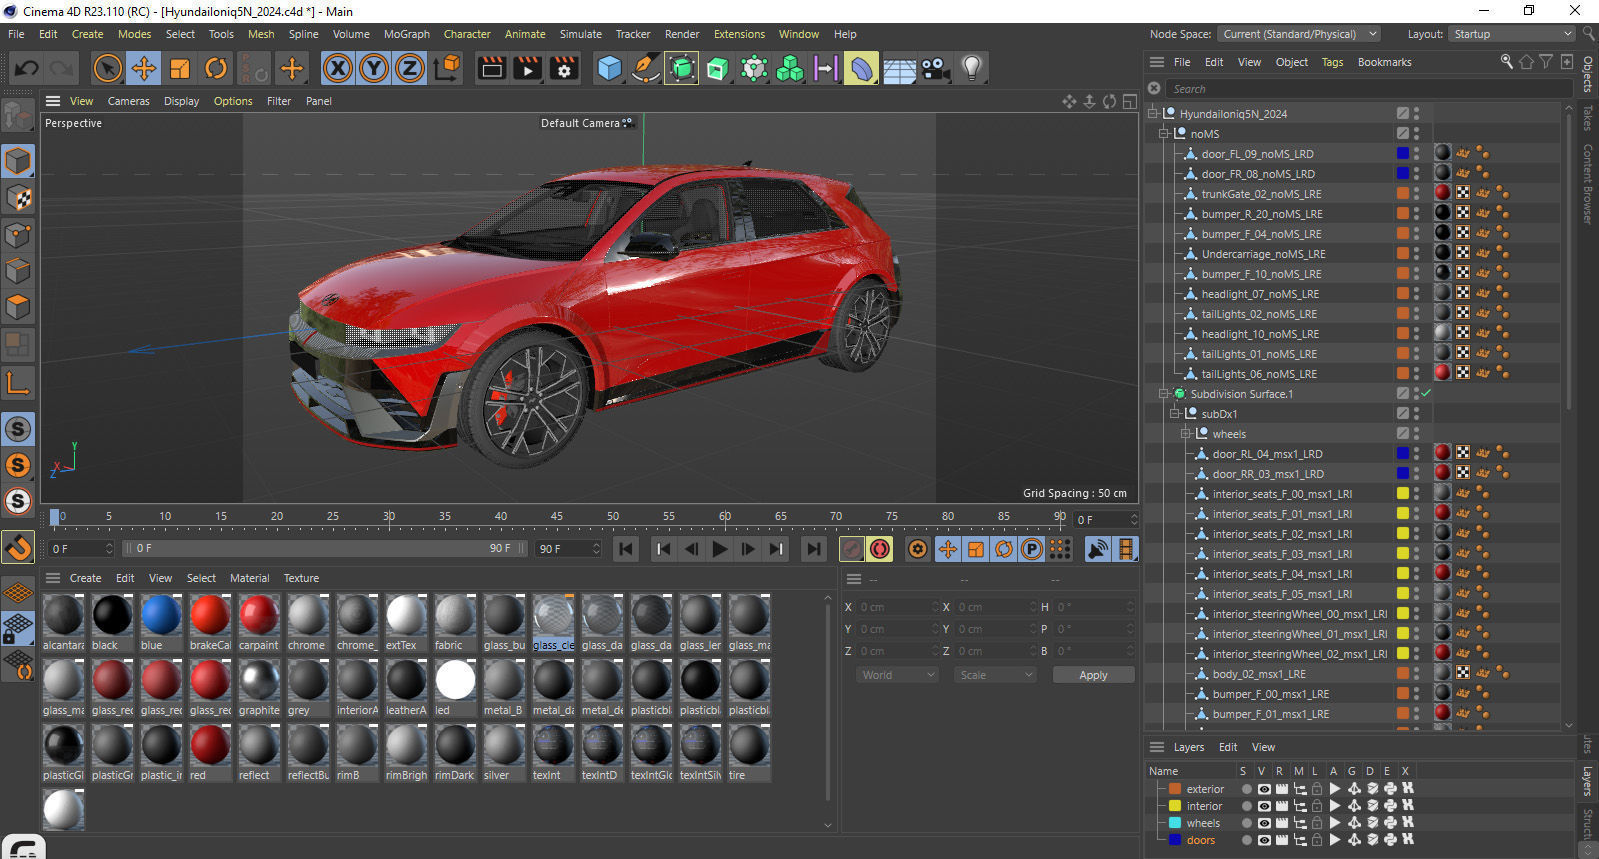Go to start of animation
Screen dimensions: 1599x859
point(626,549)
